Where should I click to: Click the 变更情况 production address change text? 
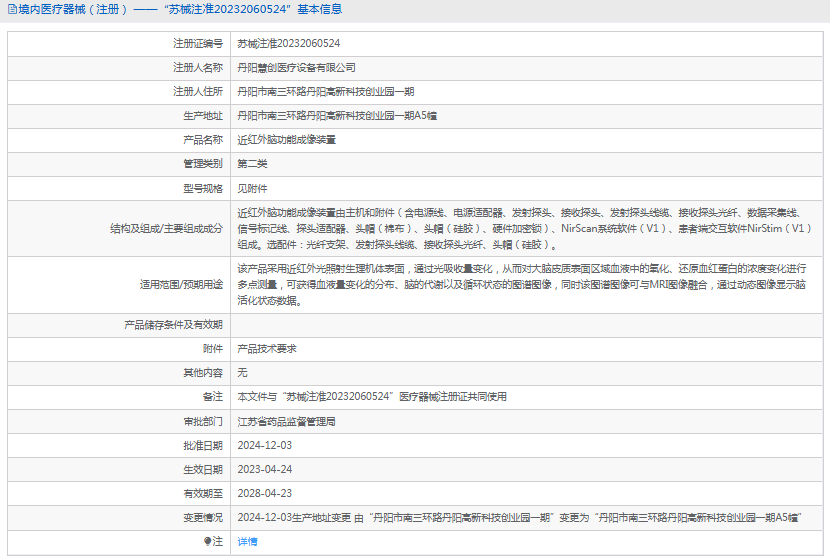tap(520, 518)
